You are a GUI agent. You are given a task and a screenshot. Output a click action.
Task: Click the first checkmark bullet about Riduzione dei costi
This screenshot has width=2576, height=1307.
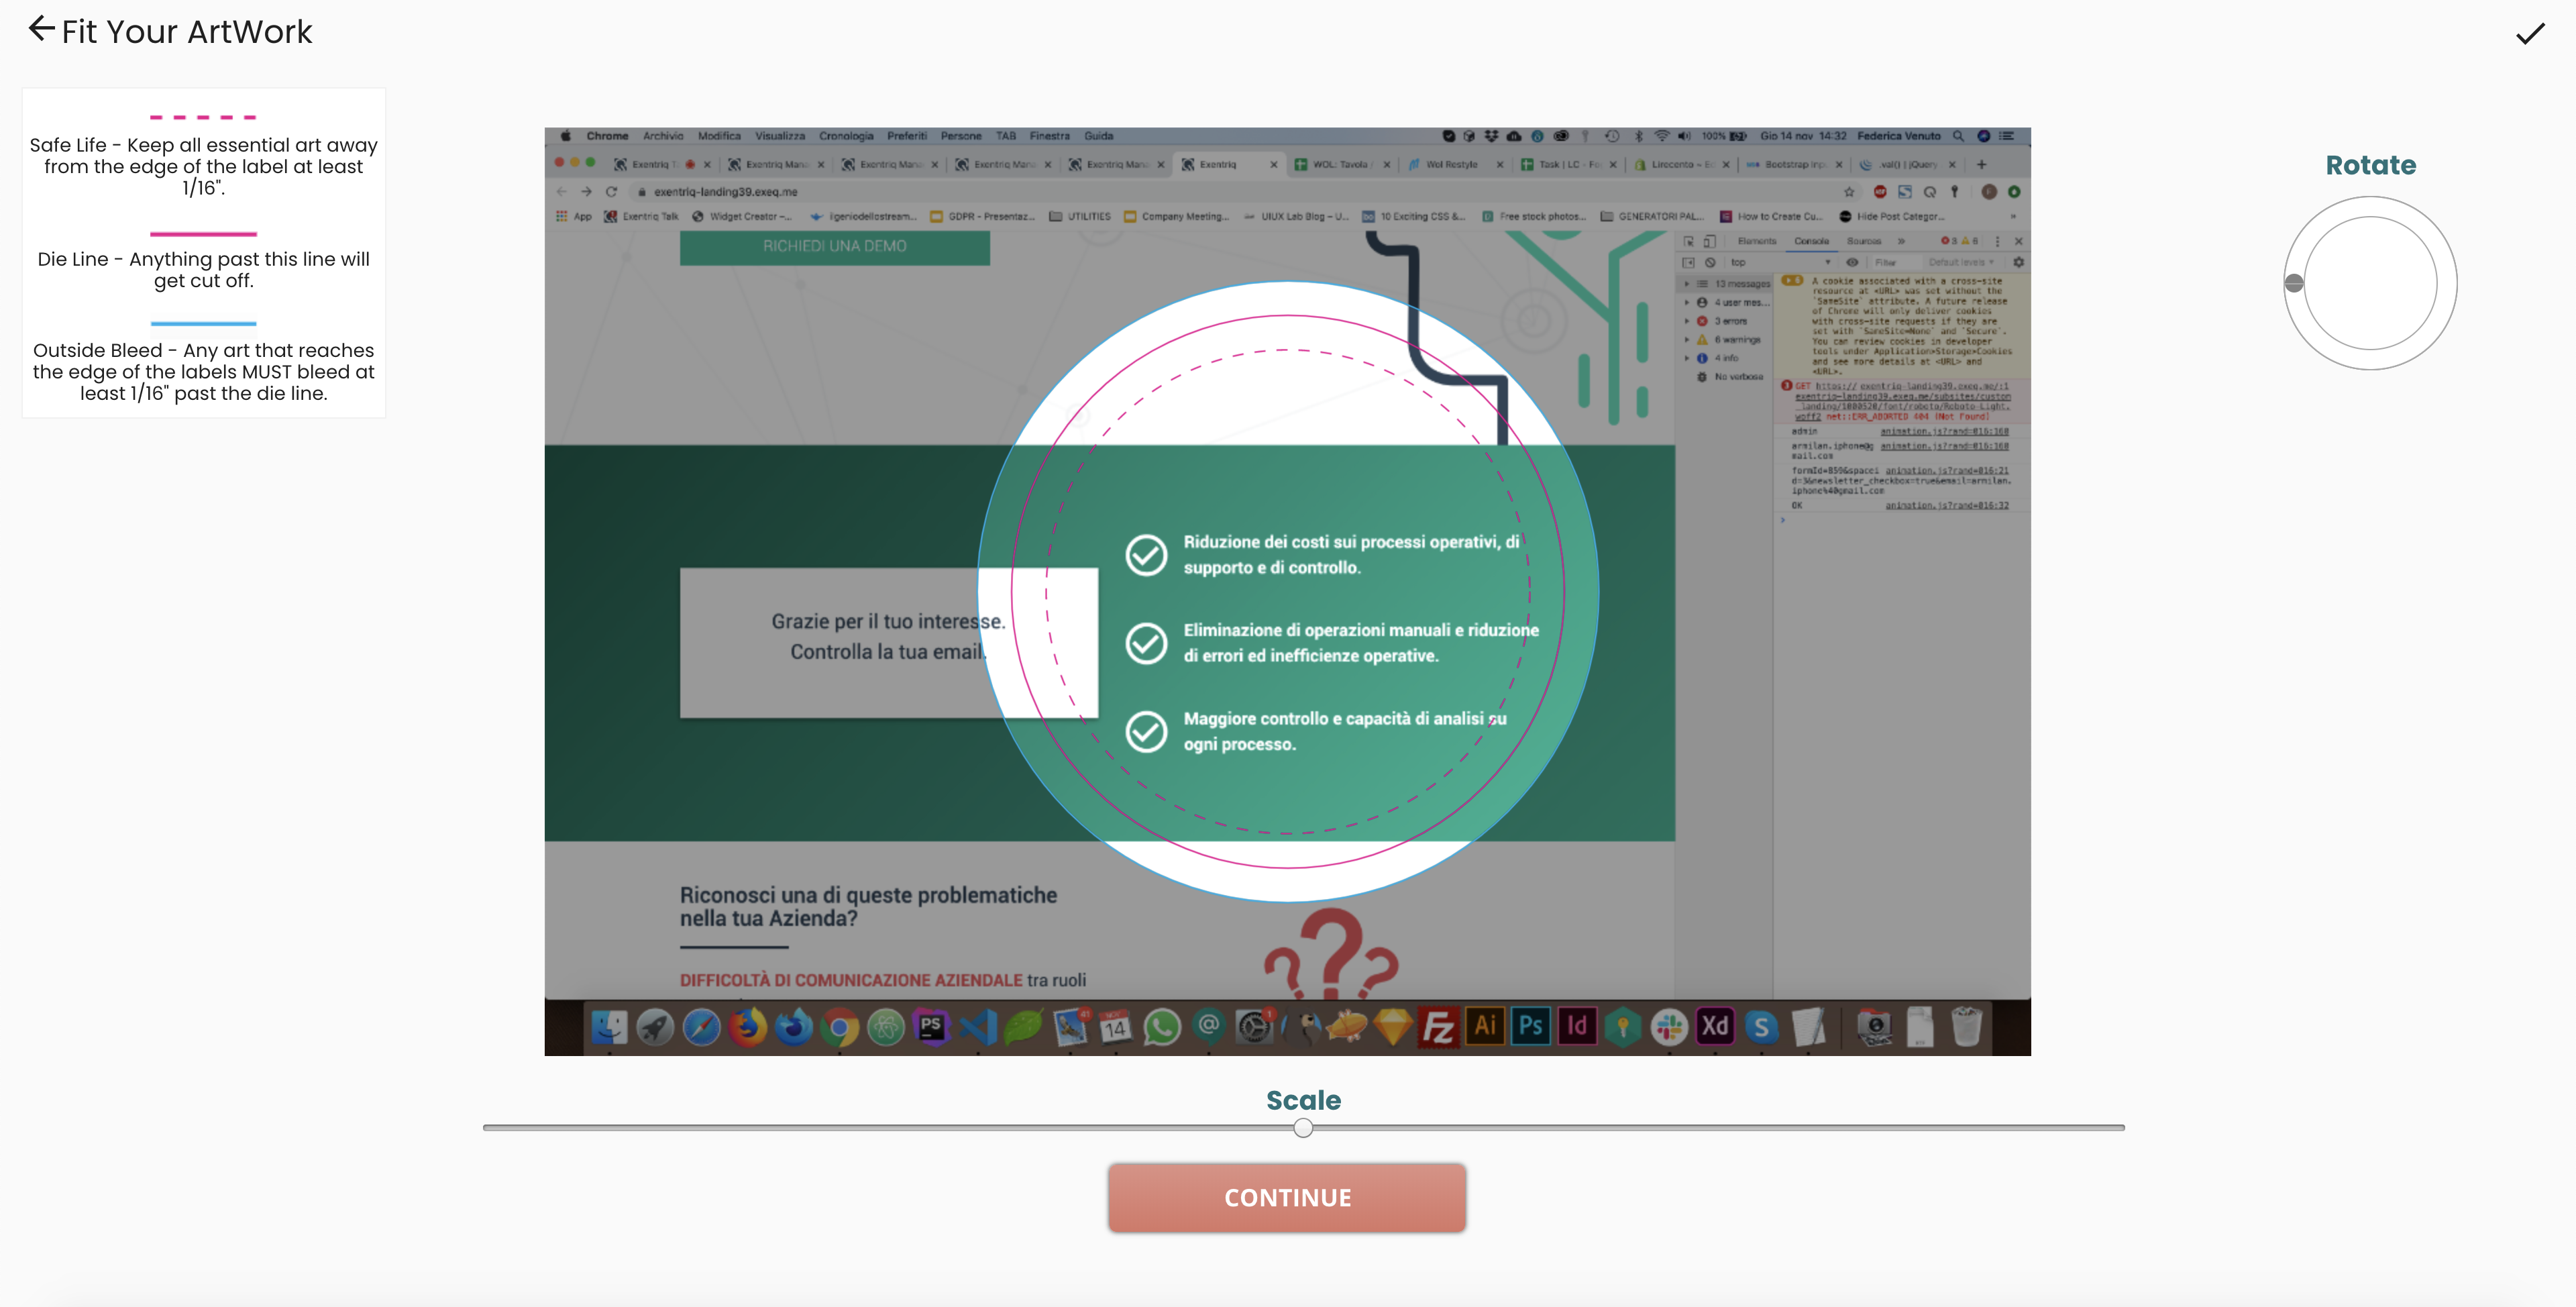(x=1146, y=555)
